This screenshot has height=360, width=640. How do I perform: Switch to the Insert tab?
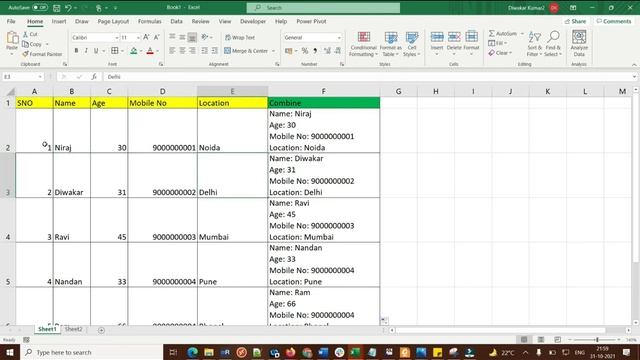[59, 21]
